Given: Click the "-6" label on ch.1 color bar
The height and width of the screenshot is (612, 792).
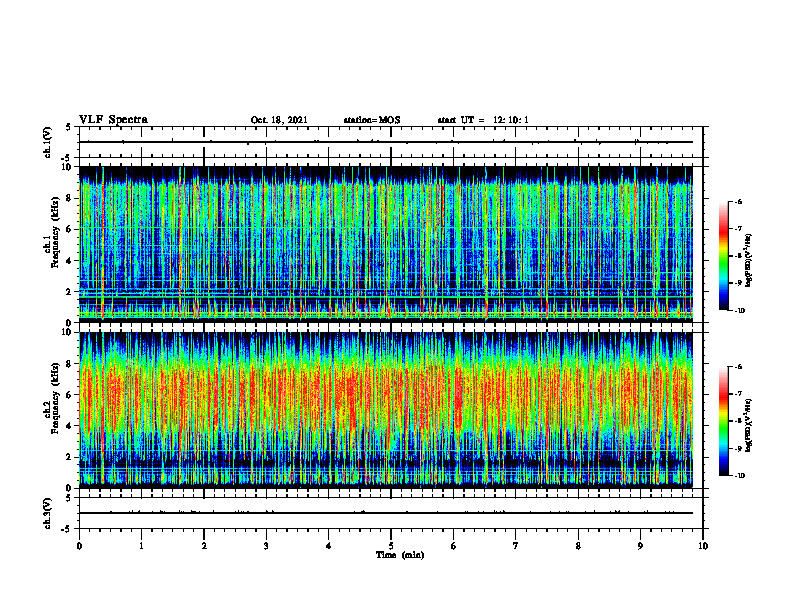Looking at the screenshot, I should click(738, 201).
